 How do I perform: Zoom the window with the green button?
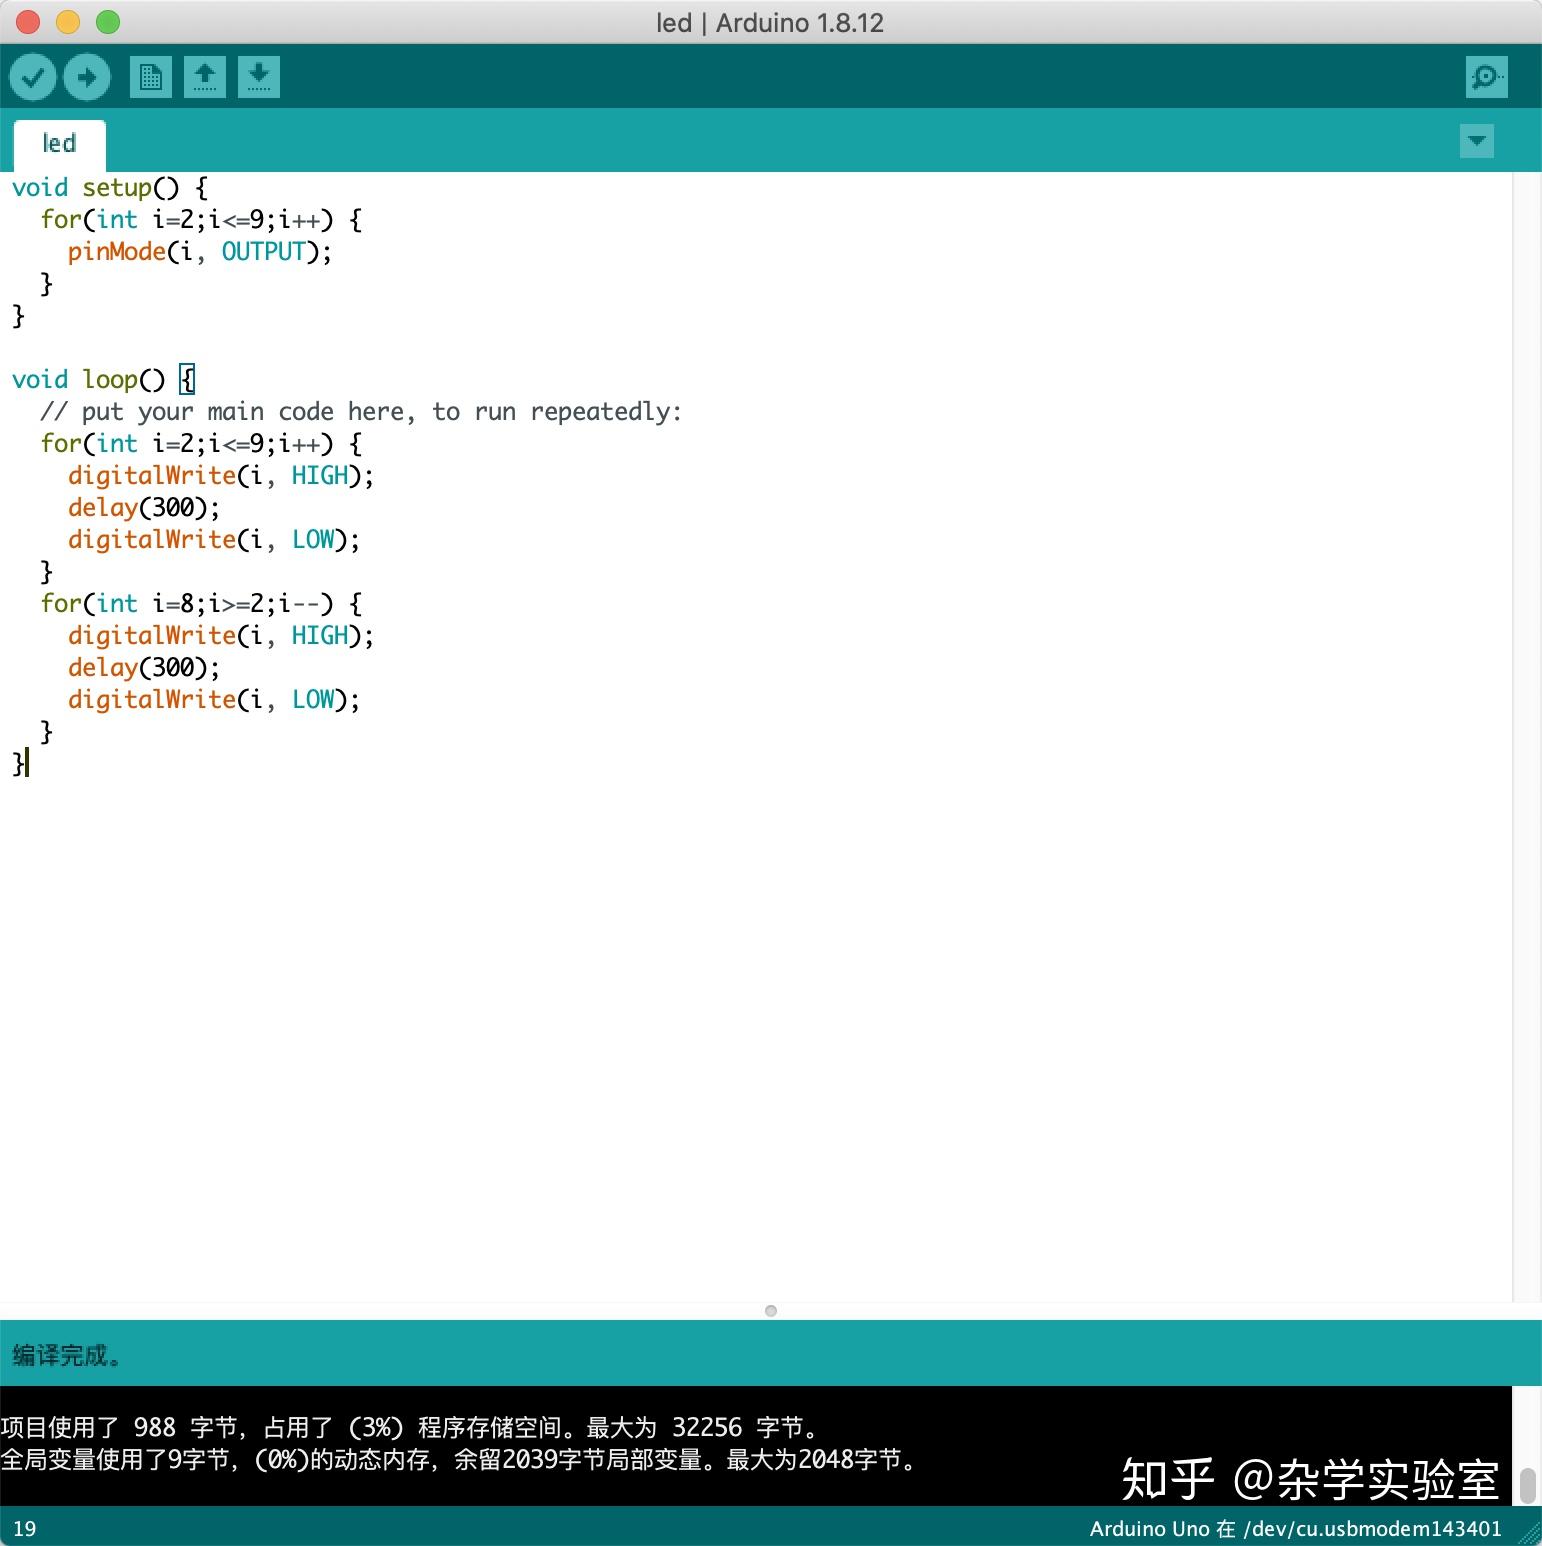[x=108, y=19]
